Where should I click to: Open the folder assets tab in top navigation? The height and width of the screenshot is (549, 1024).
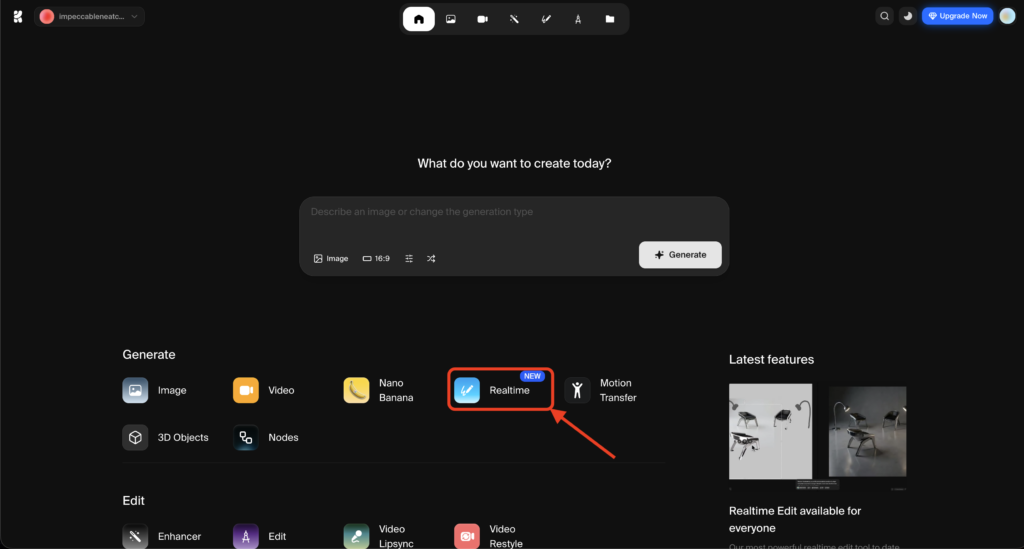point(609,19)
